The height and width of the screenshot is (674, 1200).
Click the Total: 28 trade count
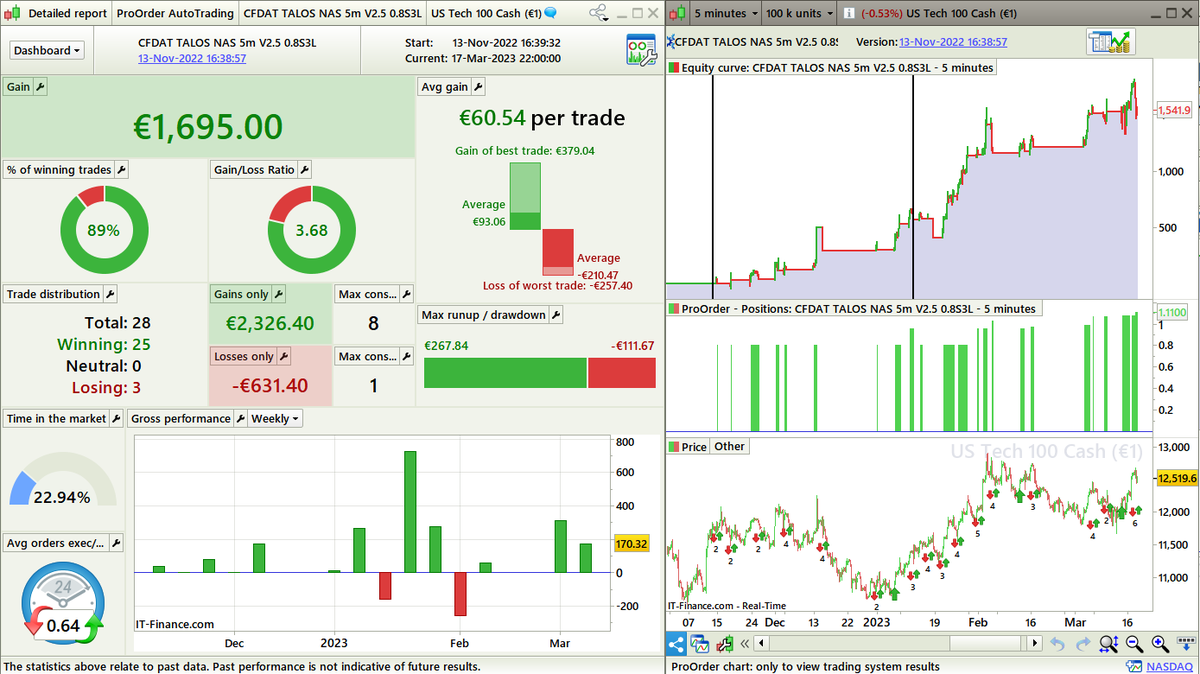click(116, 323)
